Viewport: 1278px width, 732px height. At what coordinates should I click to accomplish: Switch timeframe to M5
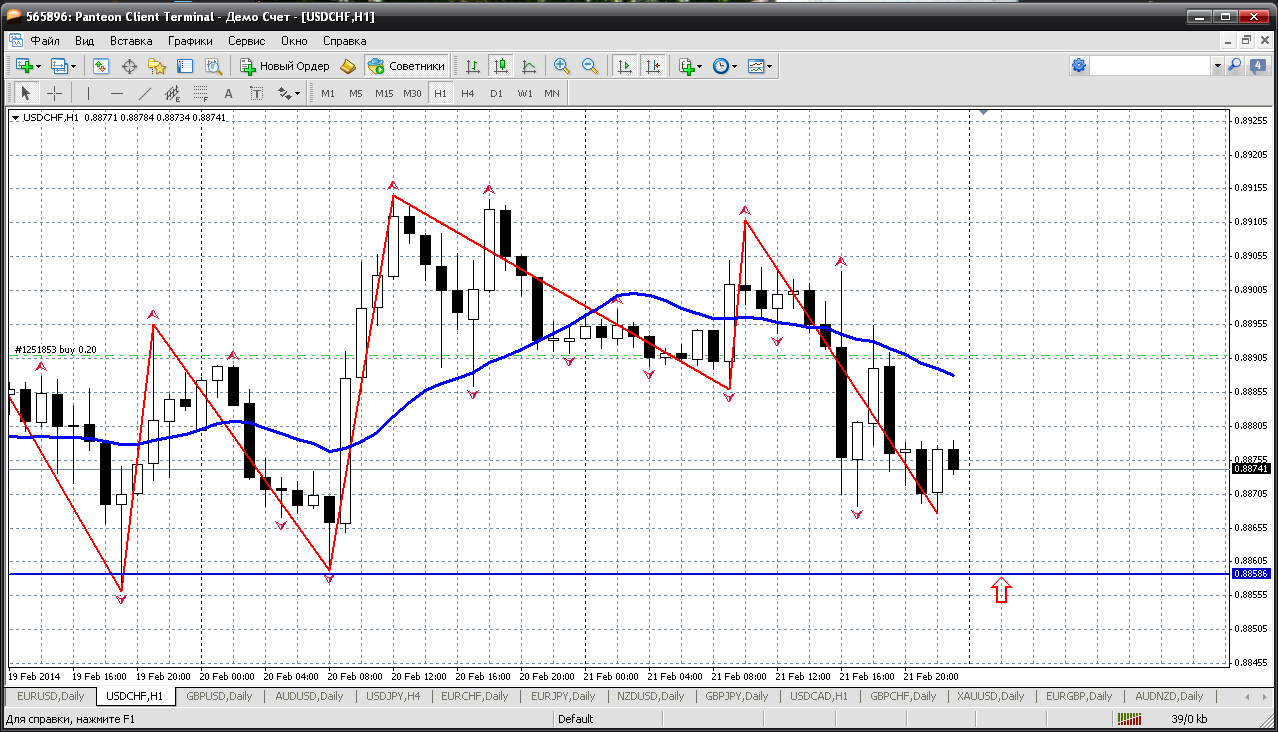pyautogui.click(x=356, y=93)
